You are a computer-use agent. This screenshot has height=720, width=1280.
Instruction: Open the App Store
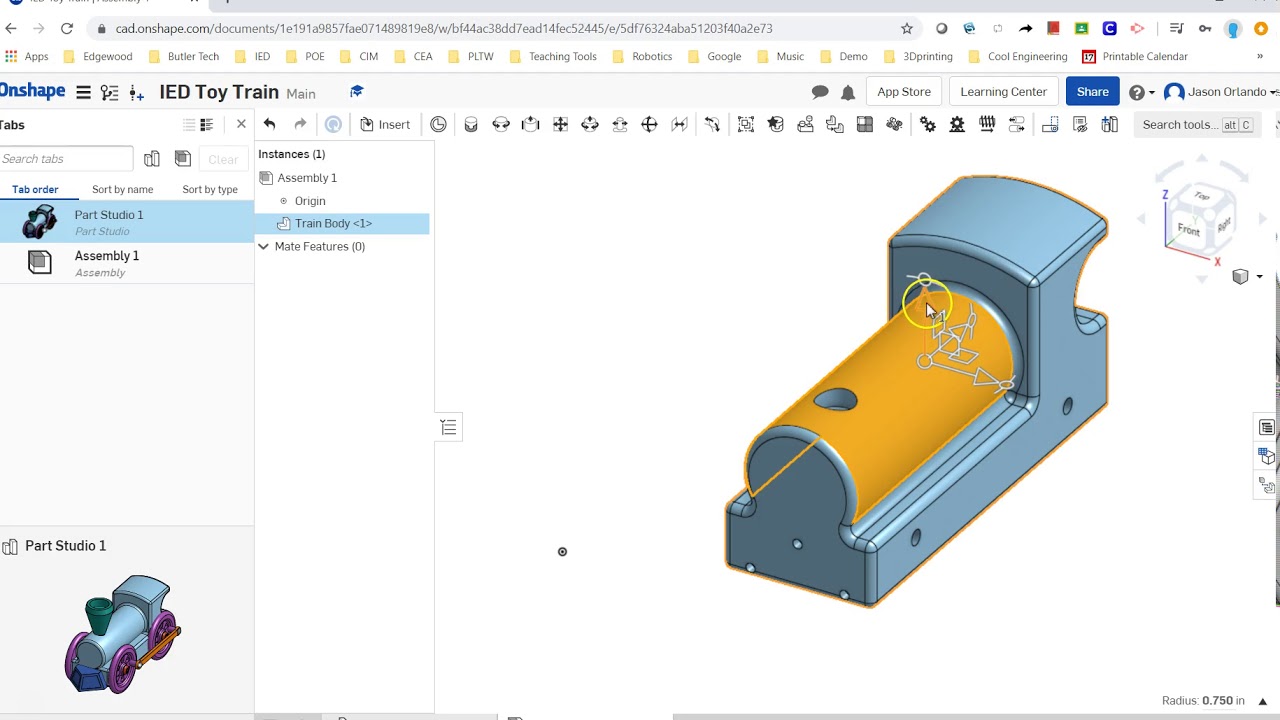tap(904, 92)
